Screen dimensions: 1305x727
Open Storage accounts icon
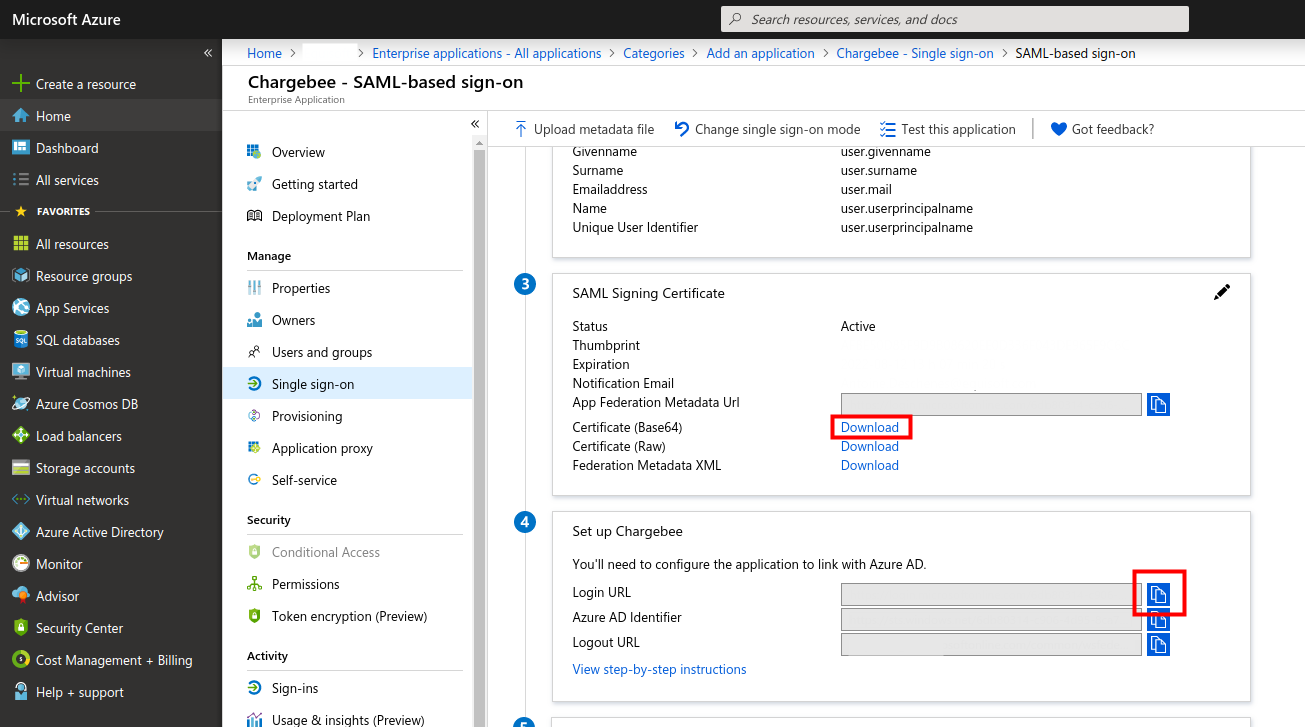20,468
